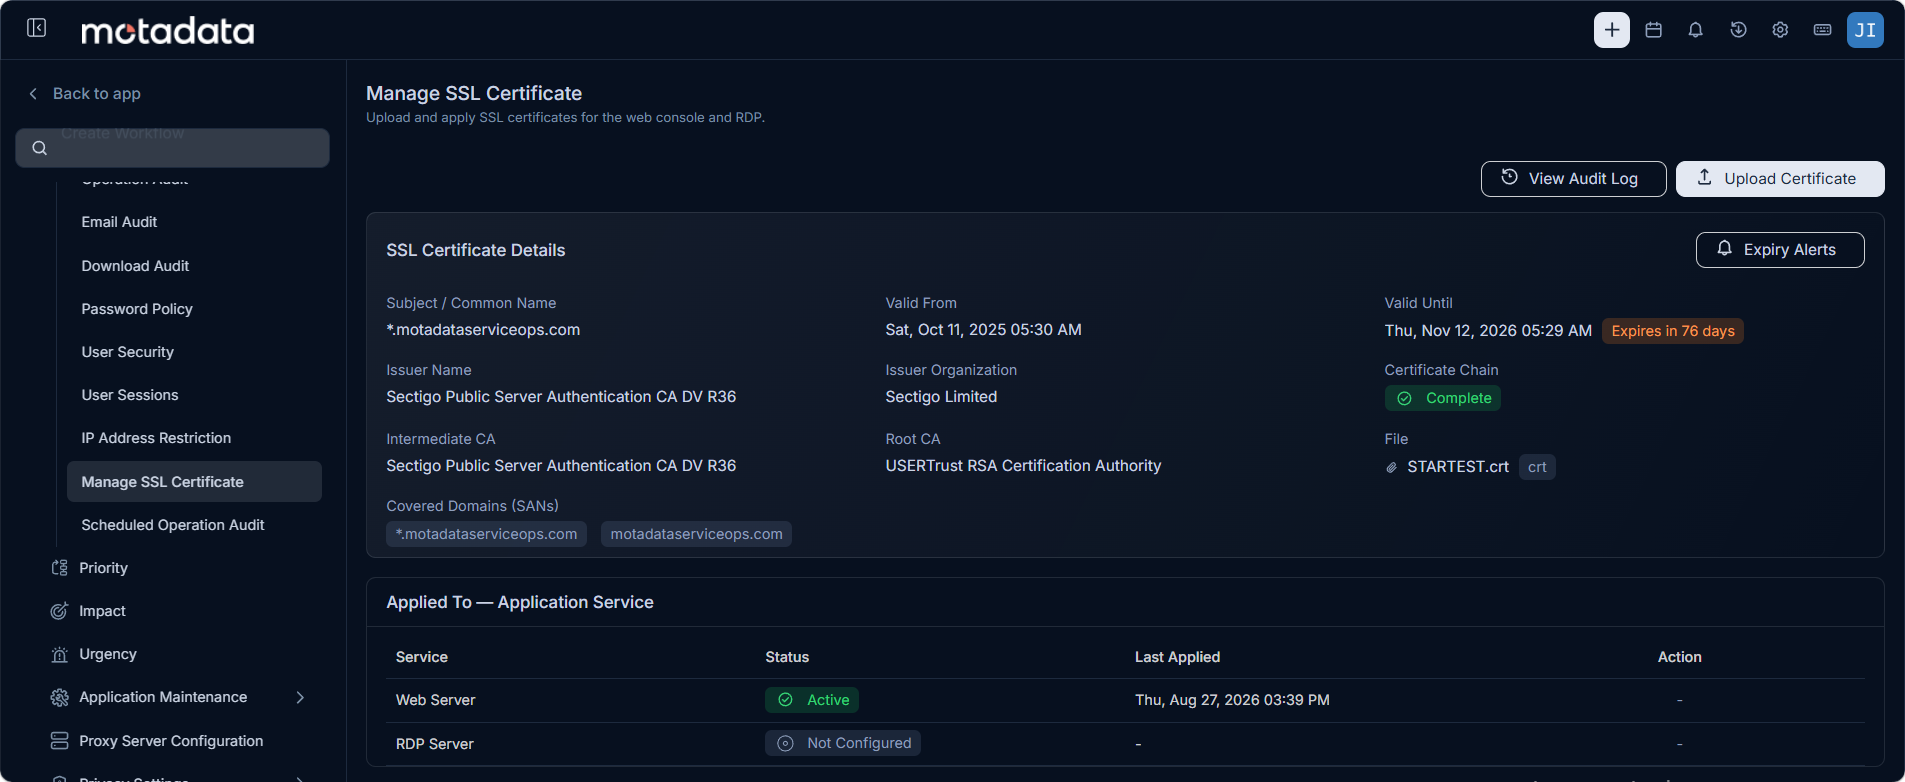Viewport: 1905px width, 782px height.
Task: Click the 'Status' column header
Action: tap(787, 657)
